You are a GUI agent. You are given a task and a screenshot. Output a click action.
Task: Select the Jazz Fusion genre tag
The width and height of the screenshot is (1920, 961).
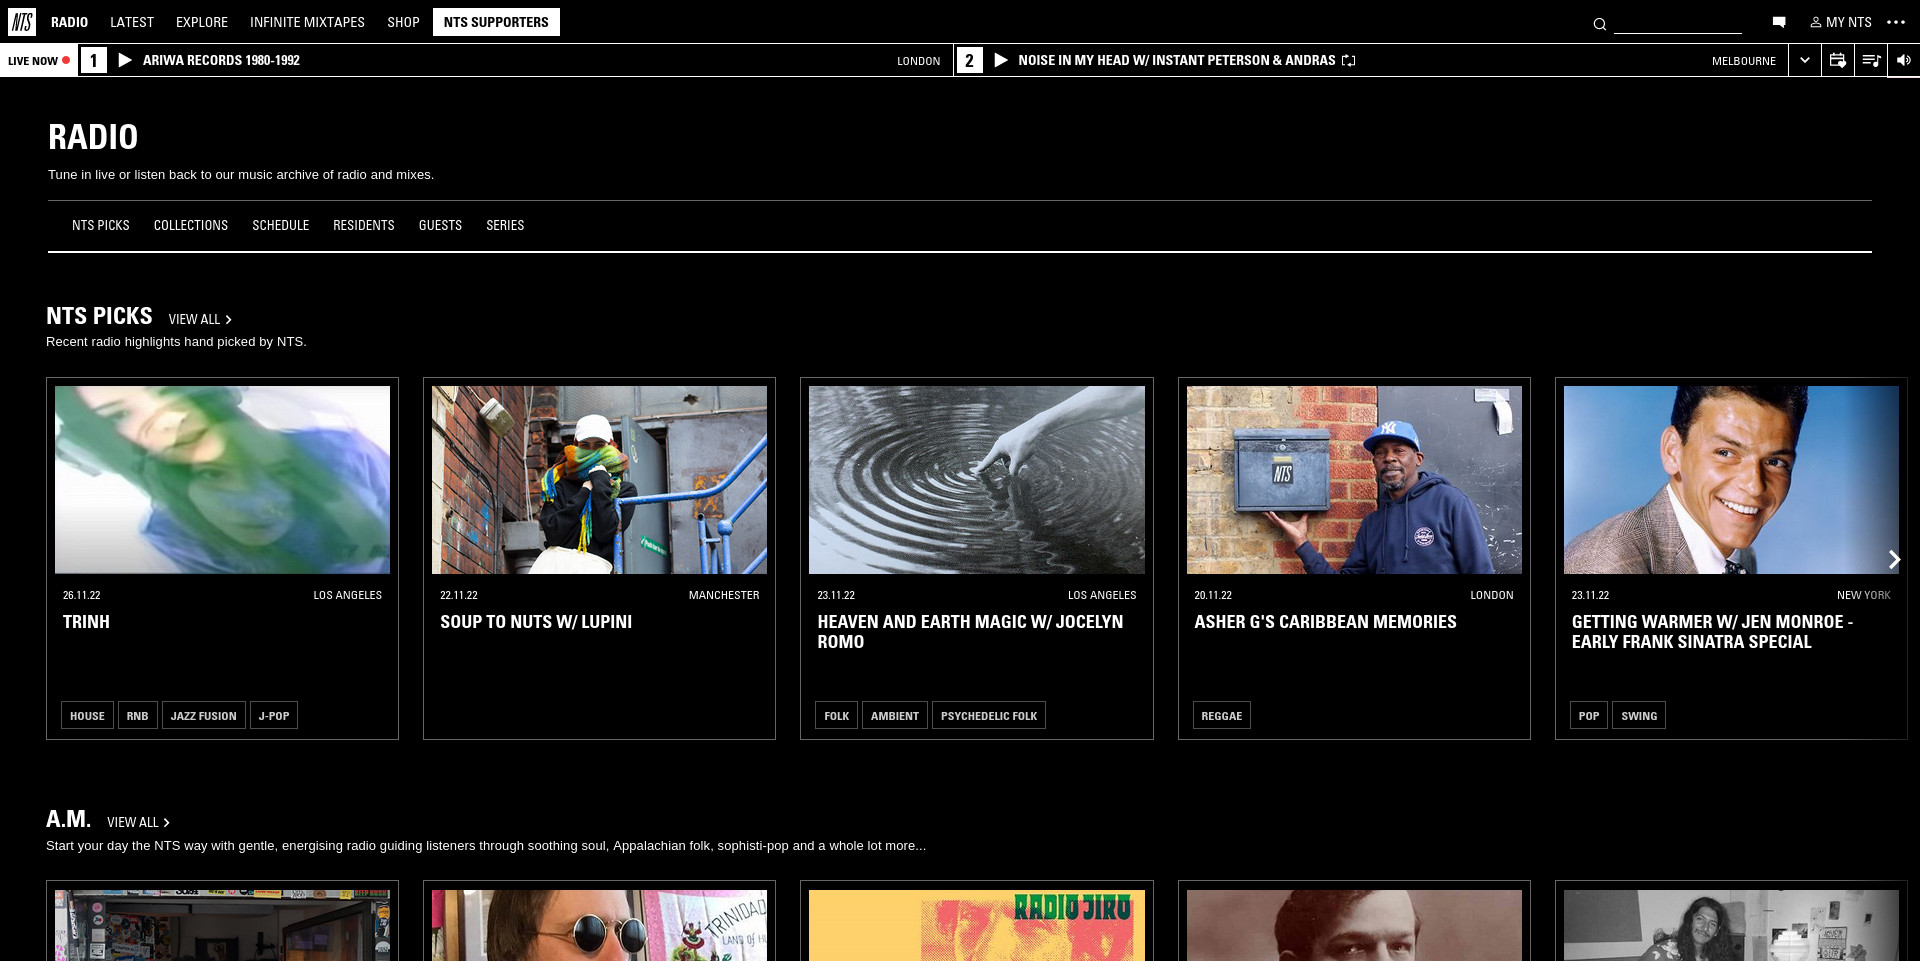click(x=203, y=716)
